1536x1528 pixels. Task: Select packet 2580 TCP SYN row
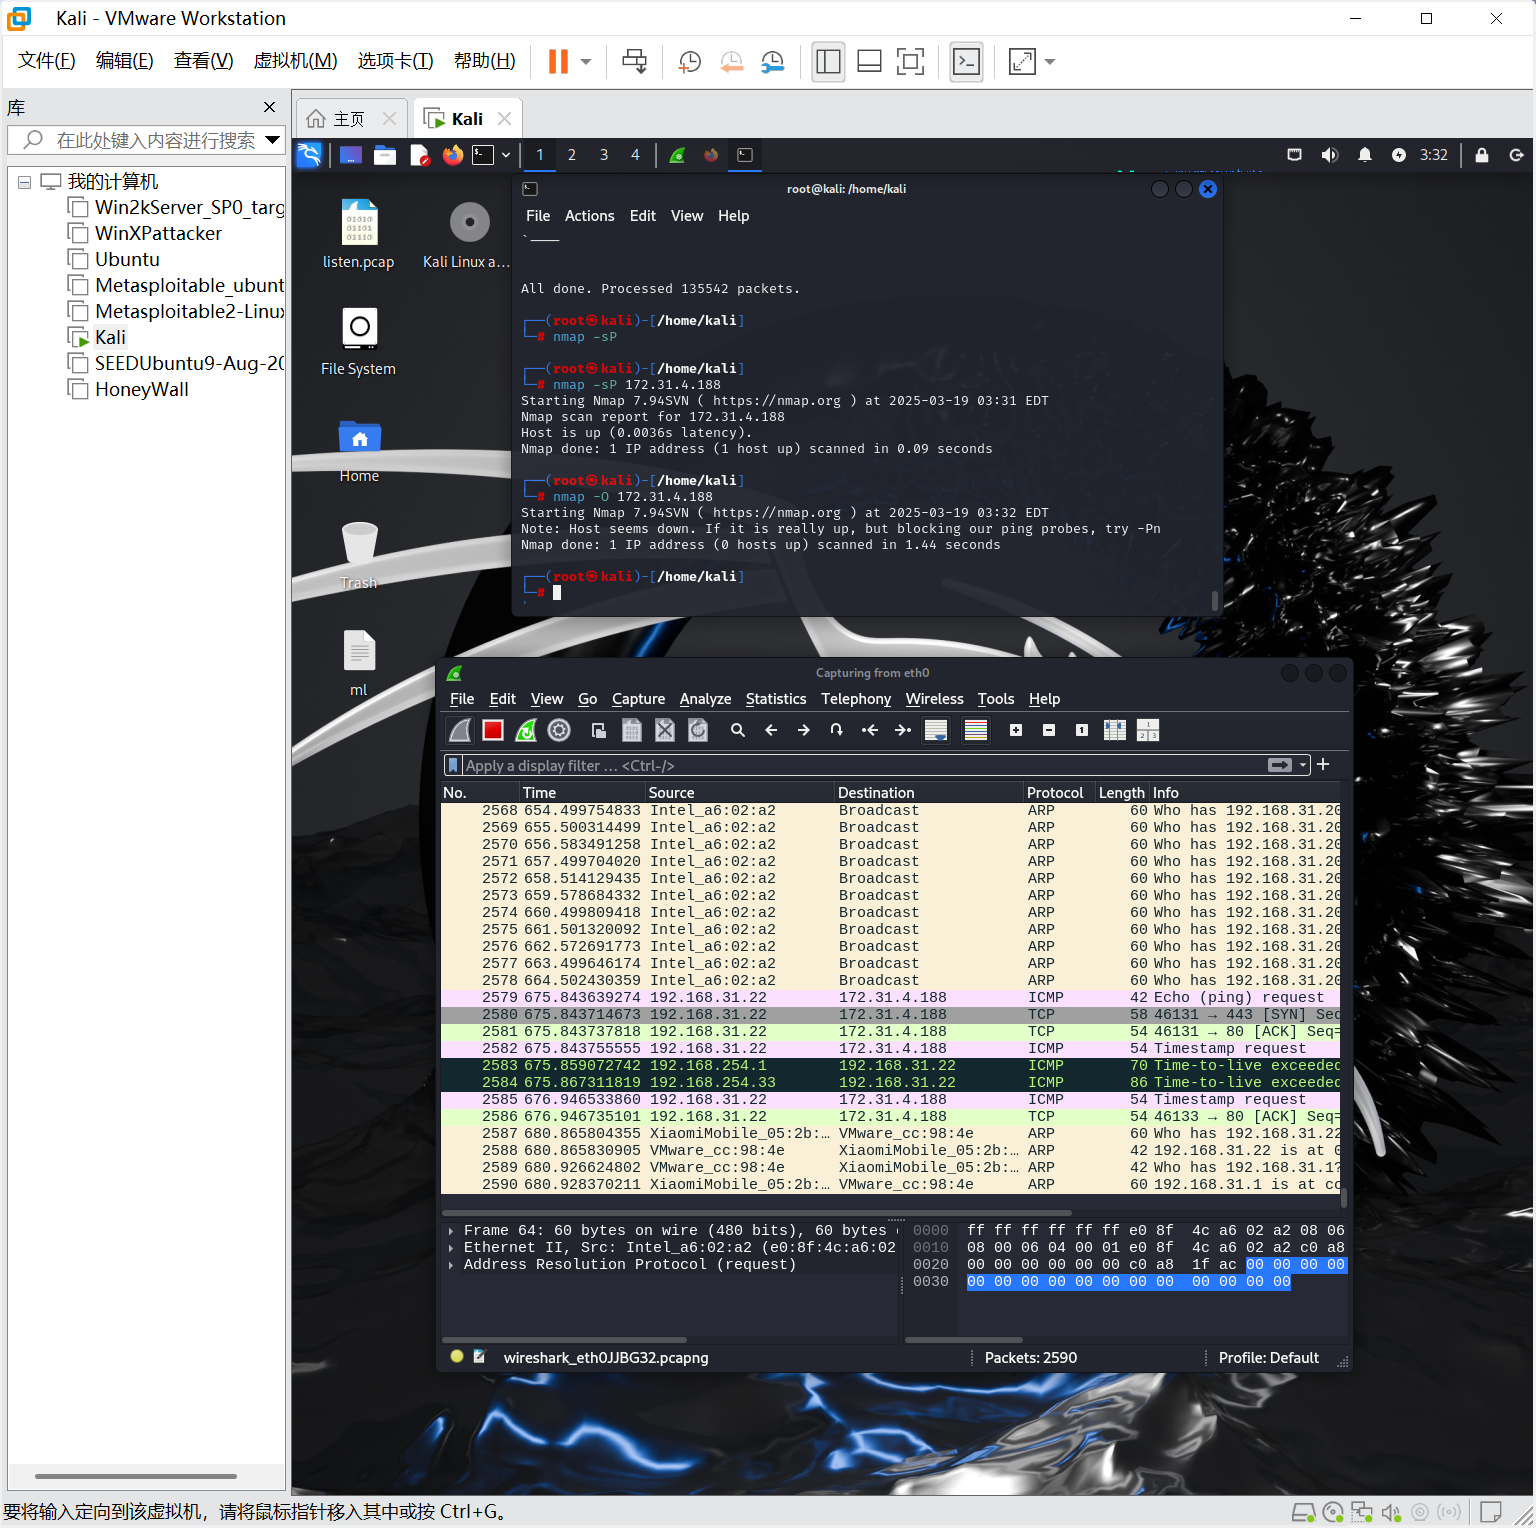(x=890, y=1014)
